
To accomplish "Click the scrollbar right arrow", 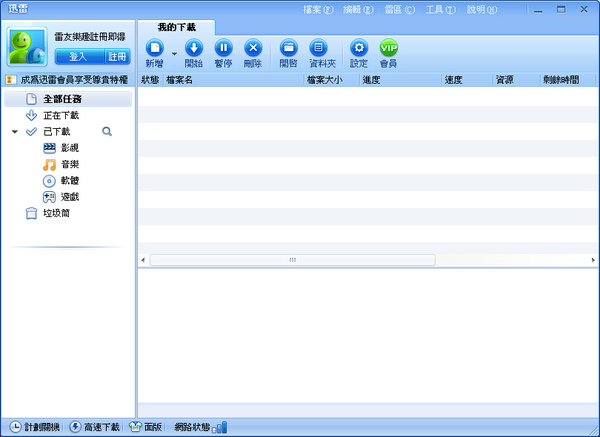I will pyautogui.click(x=593, y=260).
